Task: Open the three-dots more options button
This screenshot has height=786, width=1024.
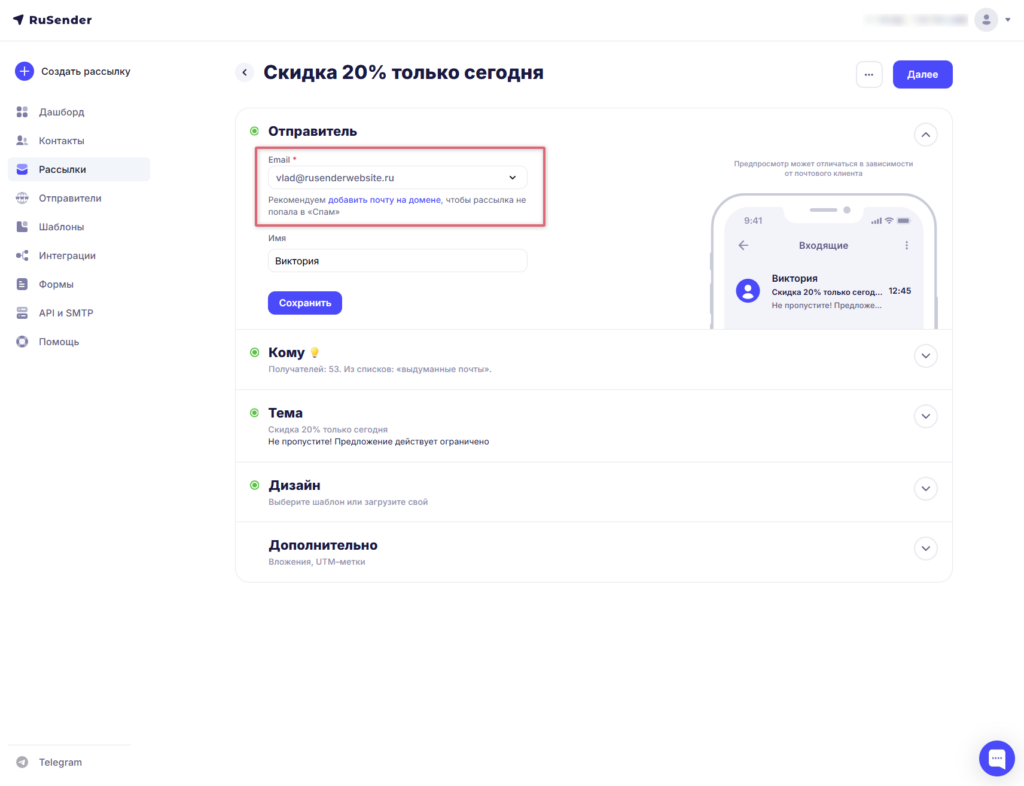Action: (x=869, y=74)
